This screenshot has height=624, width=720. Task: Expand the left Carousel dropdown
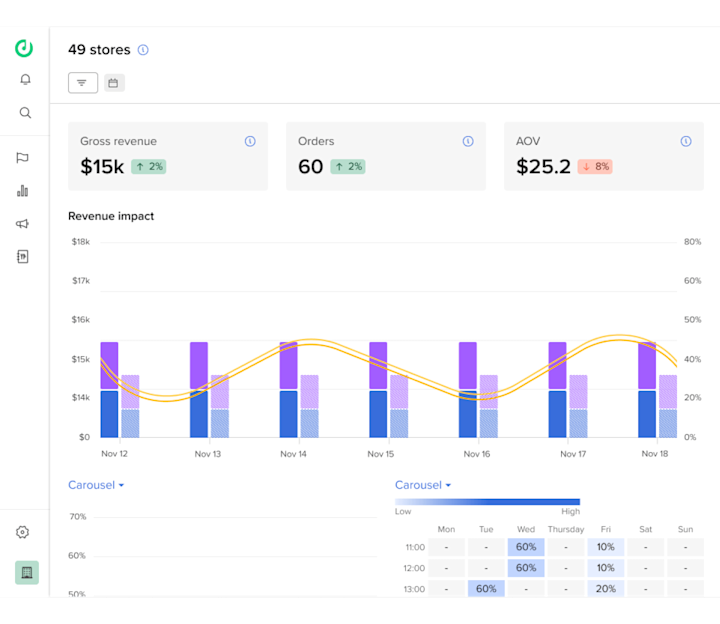click(96, 485)
